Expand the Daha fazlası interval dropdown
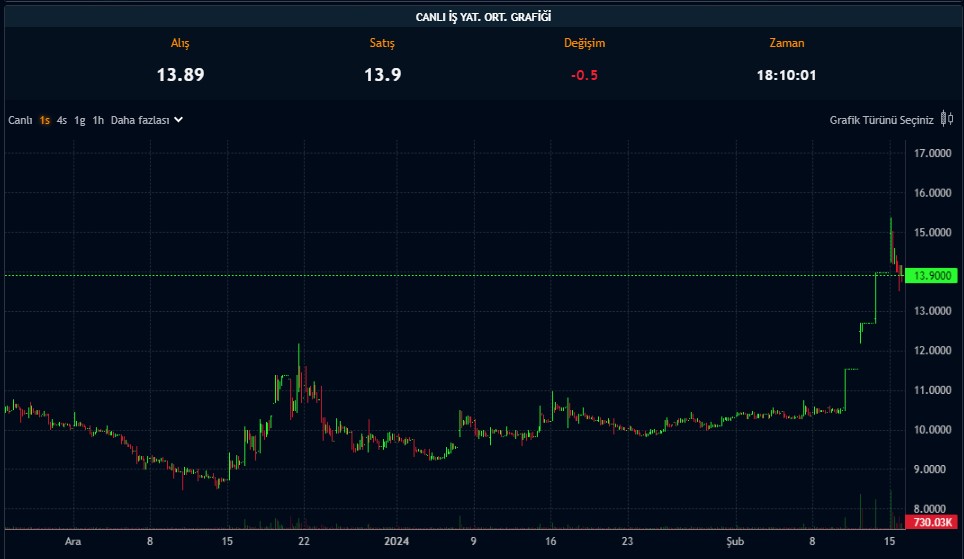This screenshot has height=559, width=964. [x=139, y=120]
